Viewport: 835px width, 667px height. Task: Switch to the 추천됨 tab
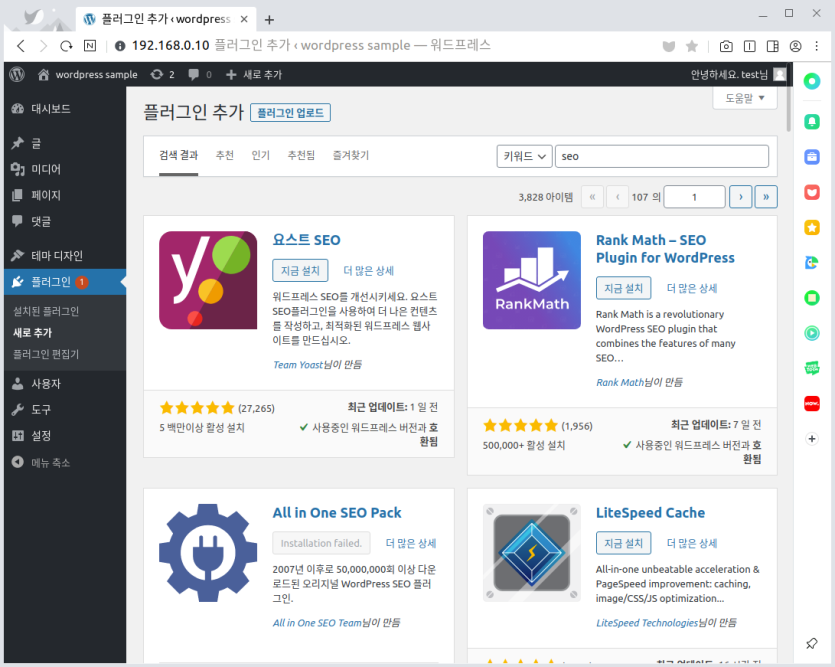pyautogui.click(x=301, y=155)
